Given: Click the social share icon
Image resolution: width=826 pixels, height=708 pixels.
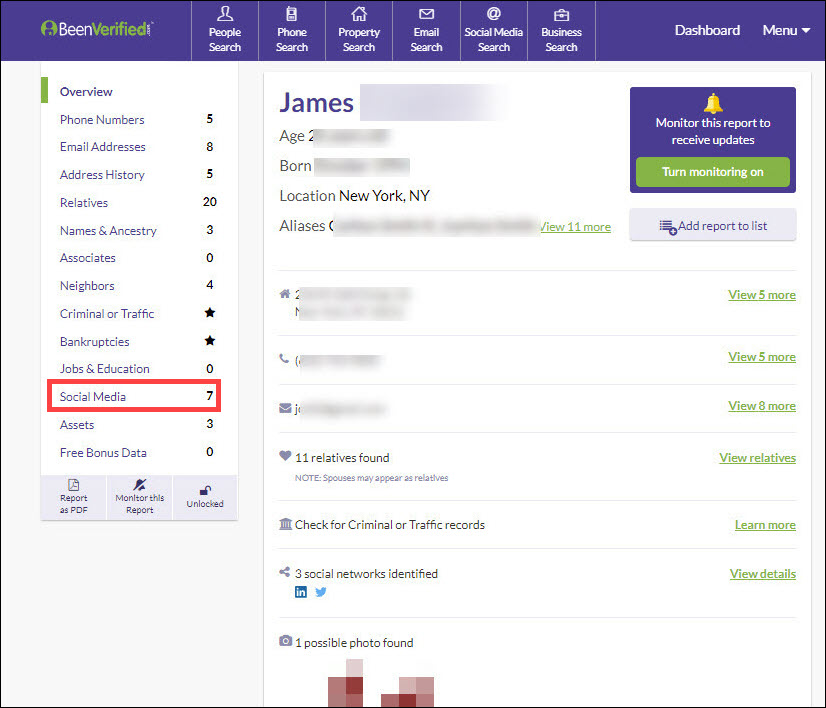Looking at the screenshot, I should click(285, 572).
